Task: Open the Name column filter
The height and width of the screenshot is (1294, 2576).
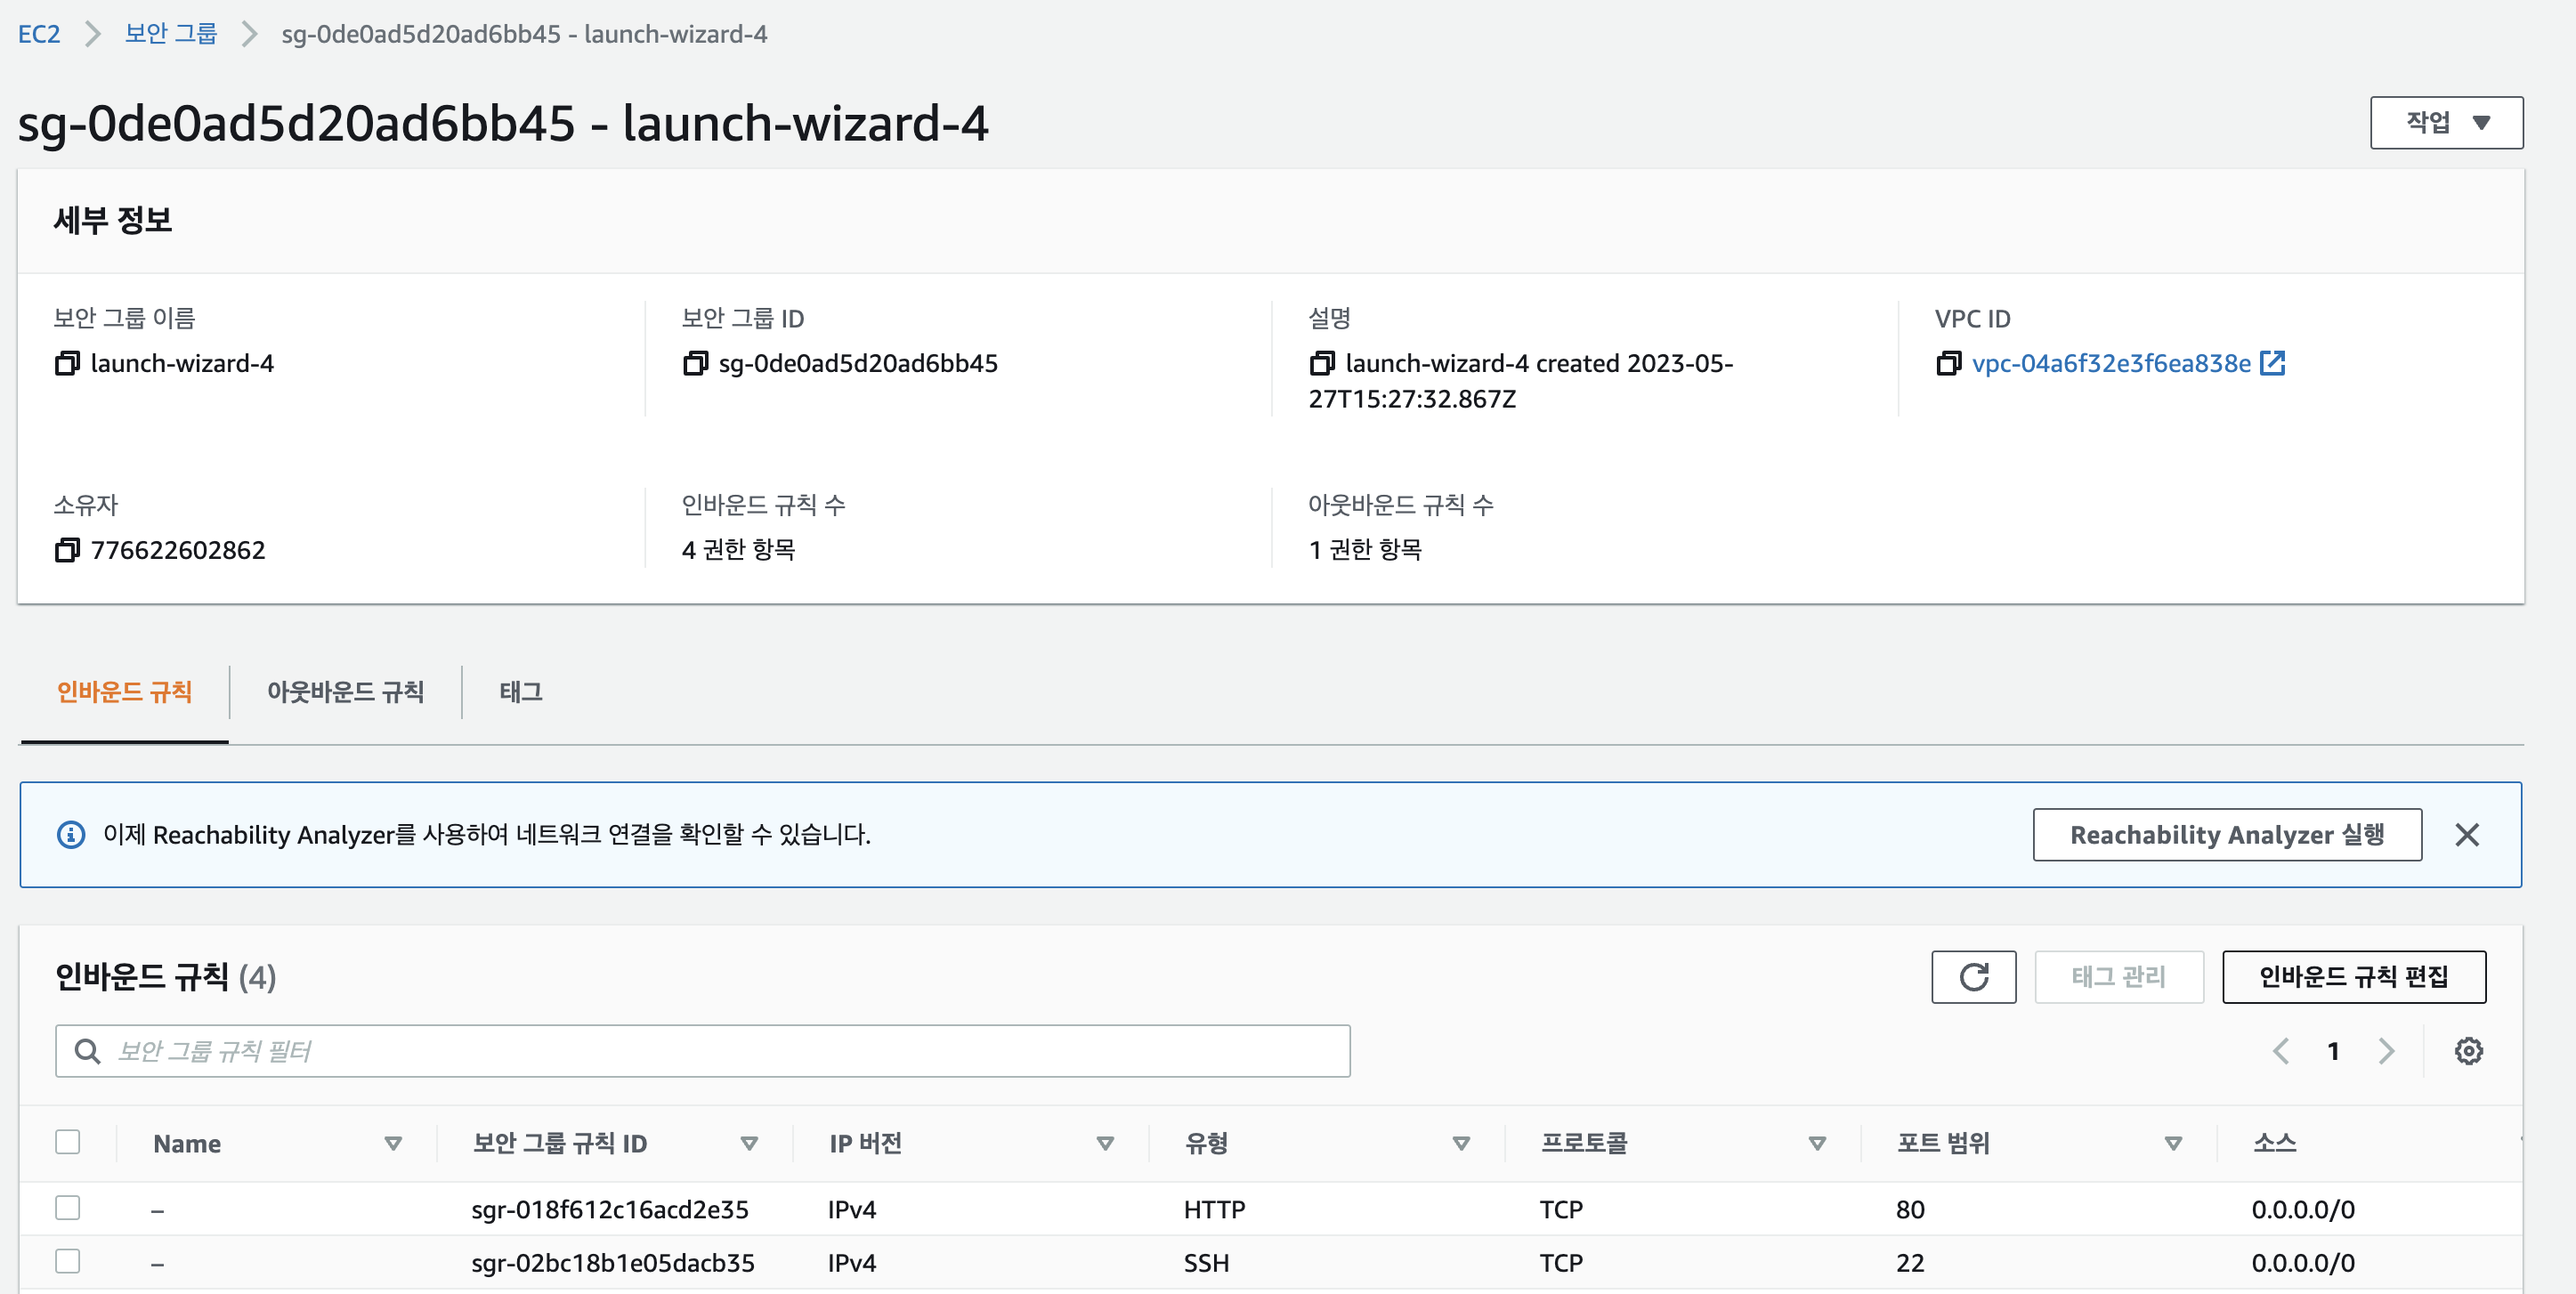Action: [x=394, y=1143]
